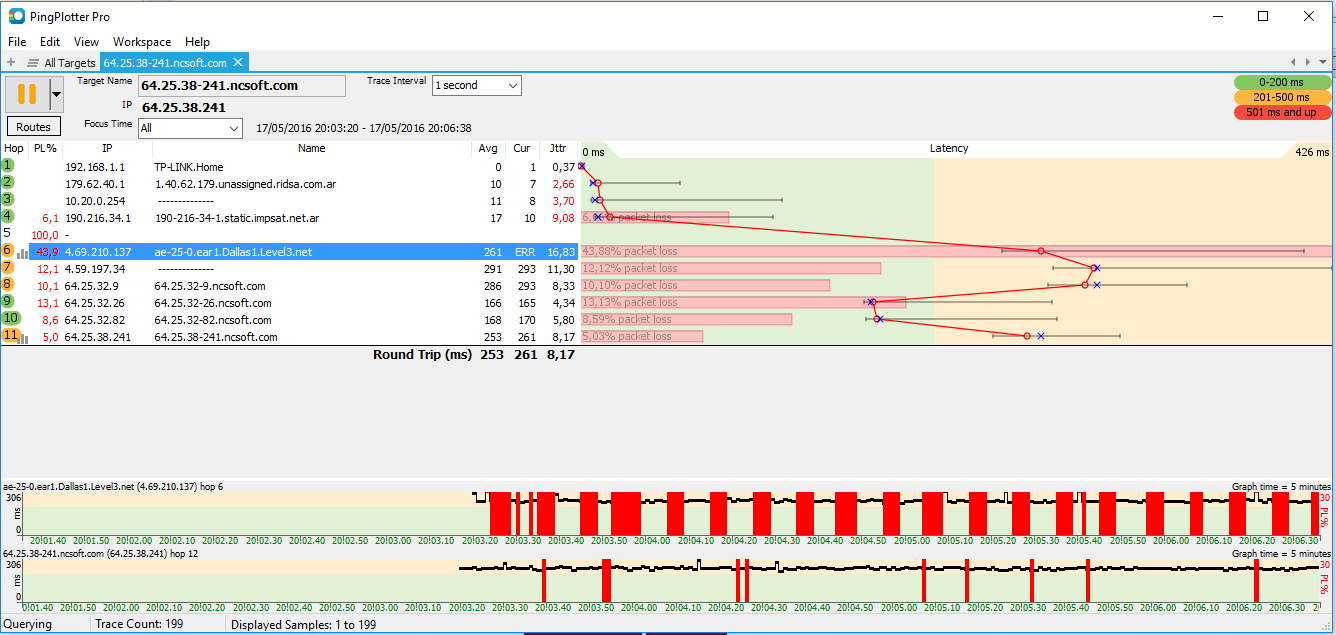Open the All Targets list icon
Viewport: 1336px width, 635px height.
(x=32, y=62)
